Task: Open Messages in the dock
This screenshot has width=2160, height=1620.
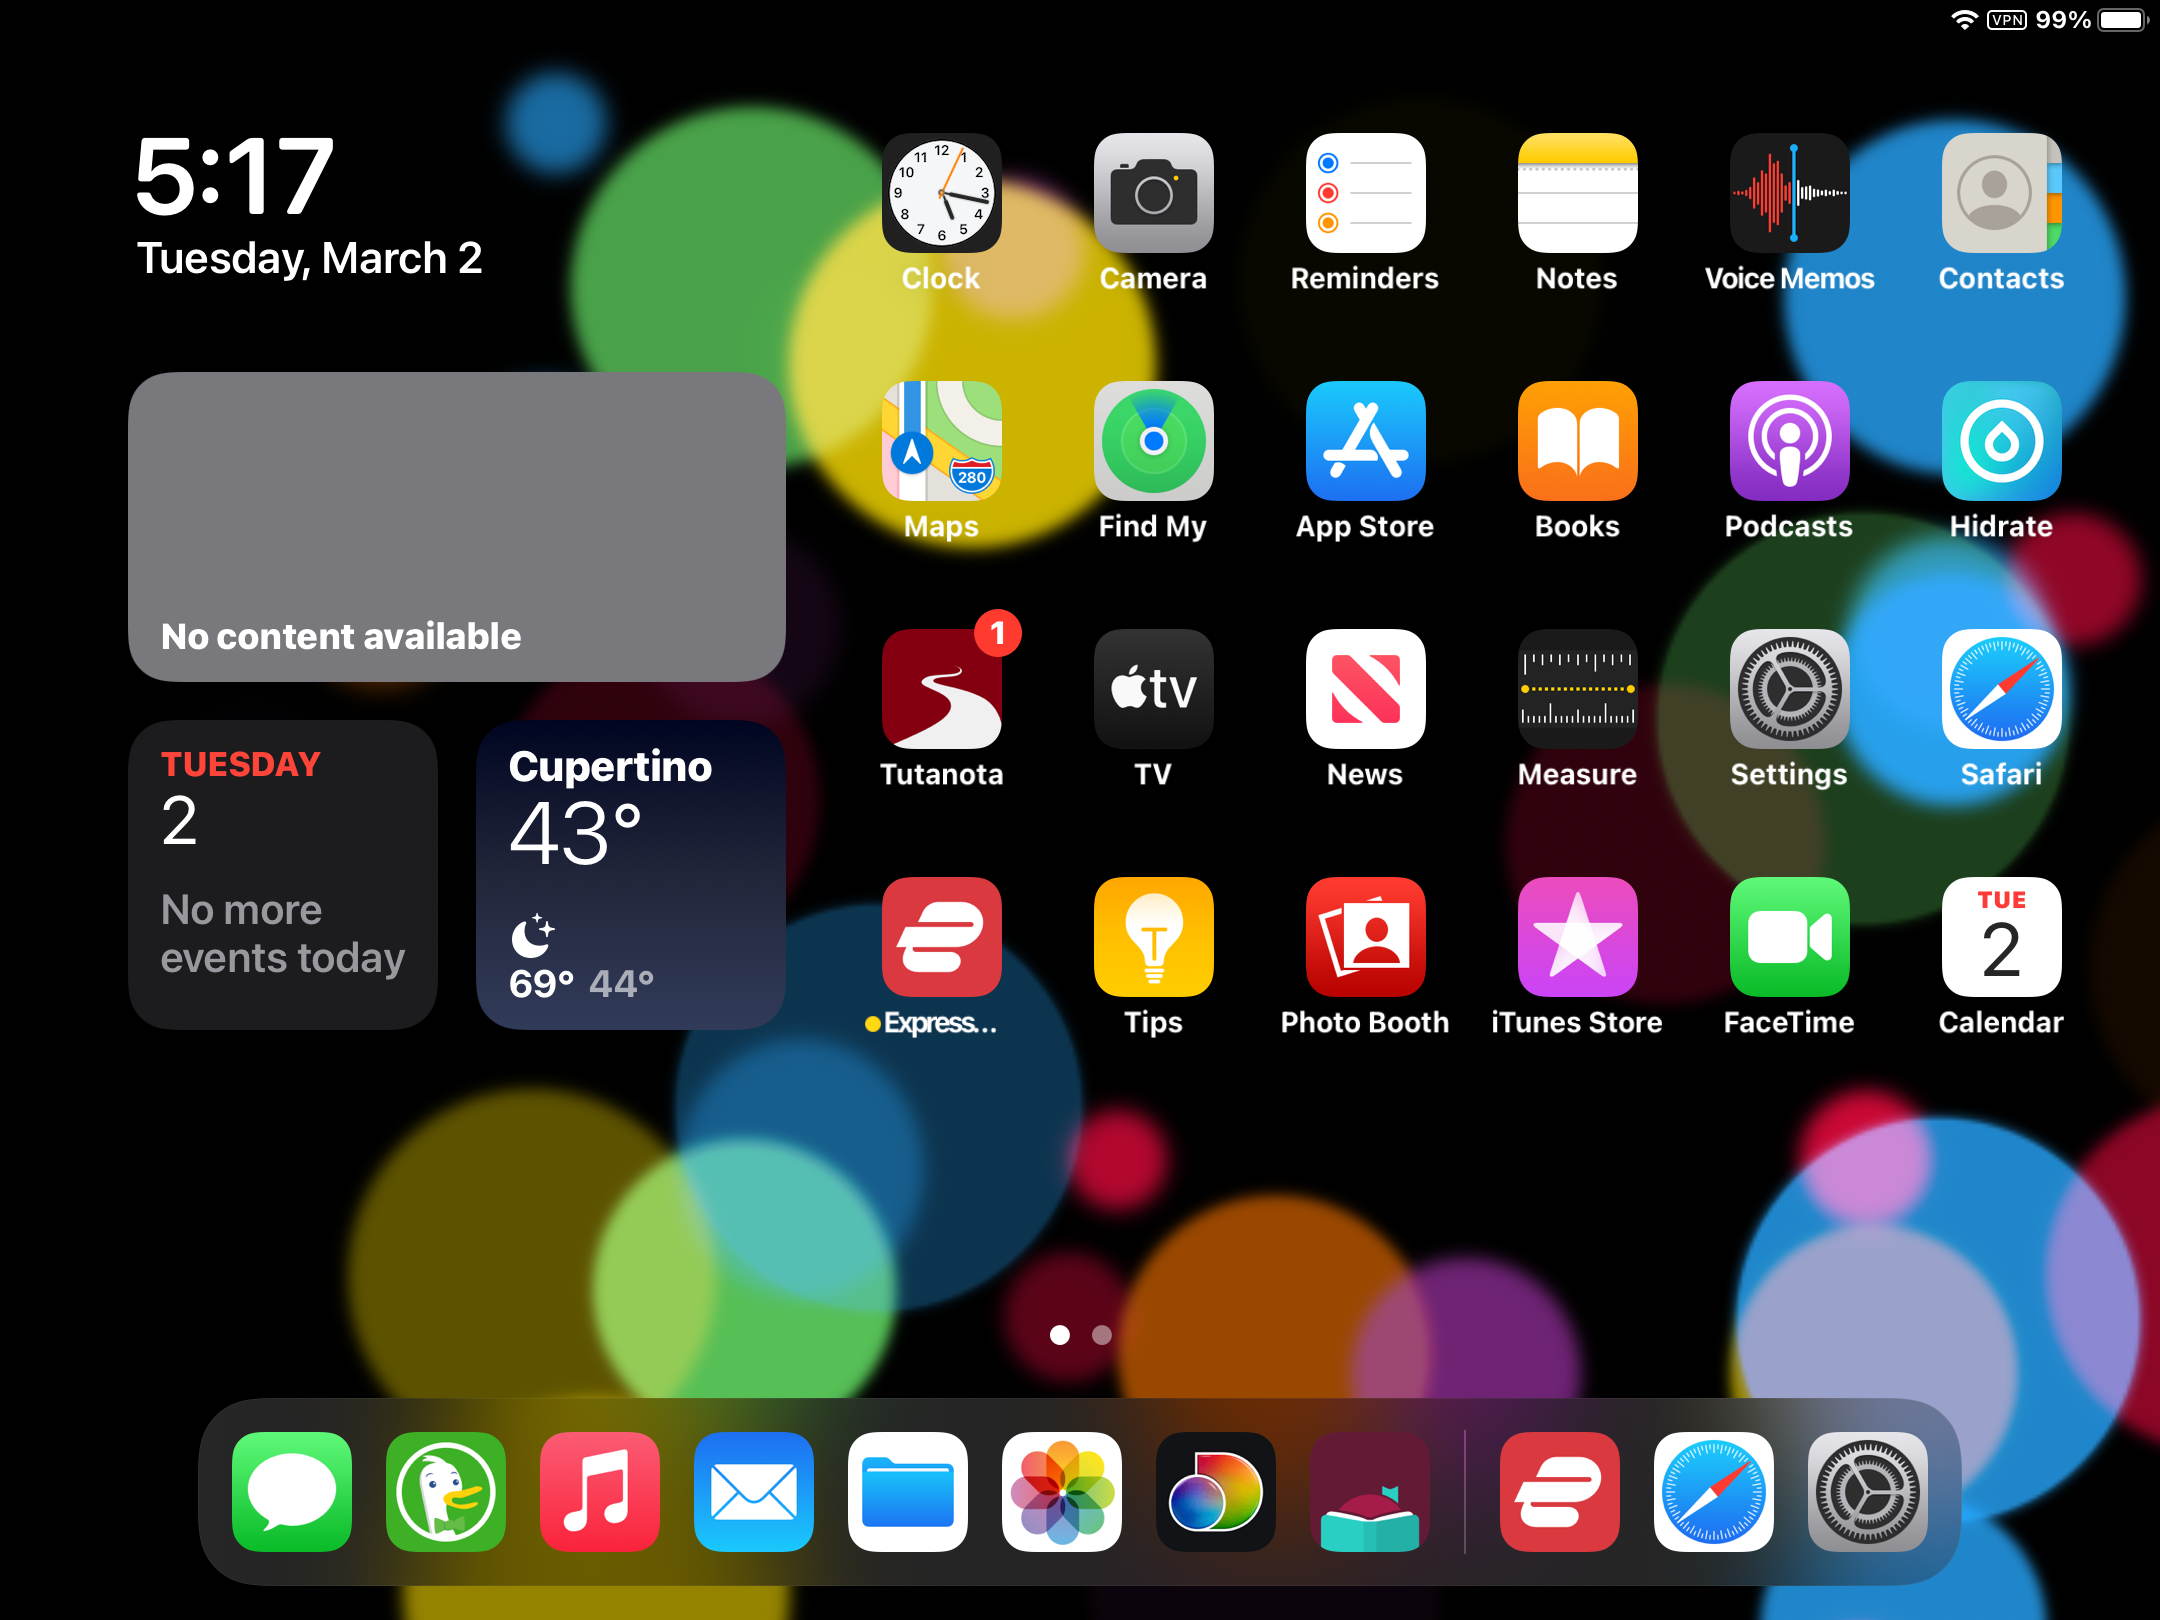Action: point(292,1491)
